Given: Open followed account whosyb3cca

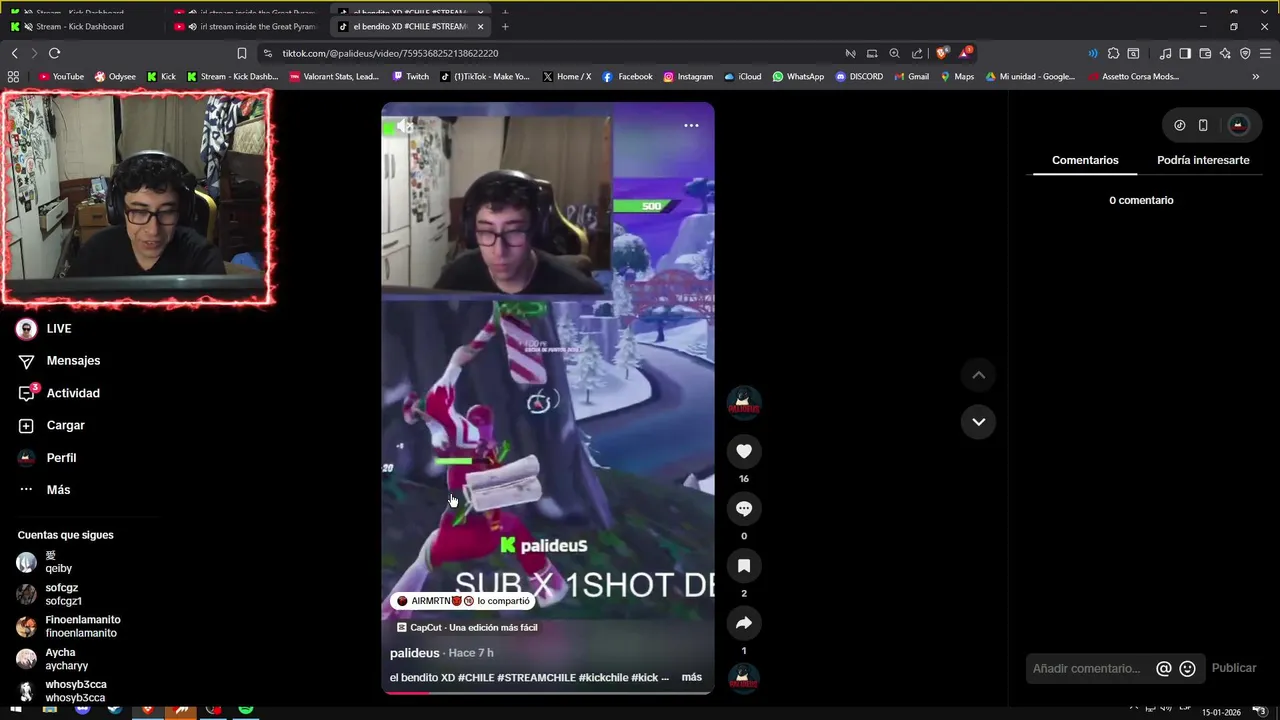Looking at the screenshot, I should pyautogui.click(x=61, y=691).
